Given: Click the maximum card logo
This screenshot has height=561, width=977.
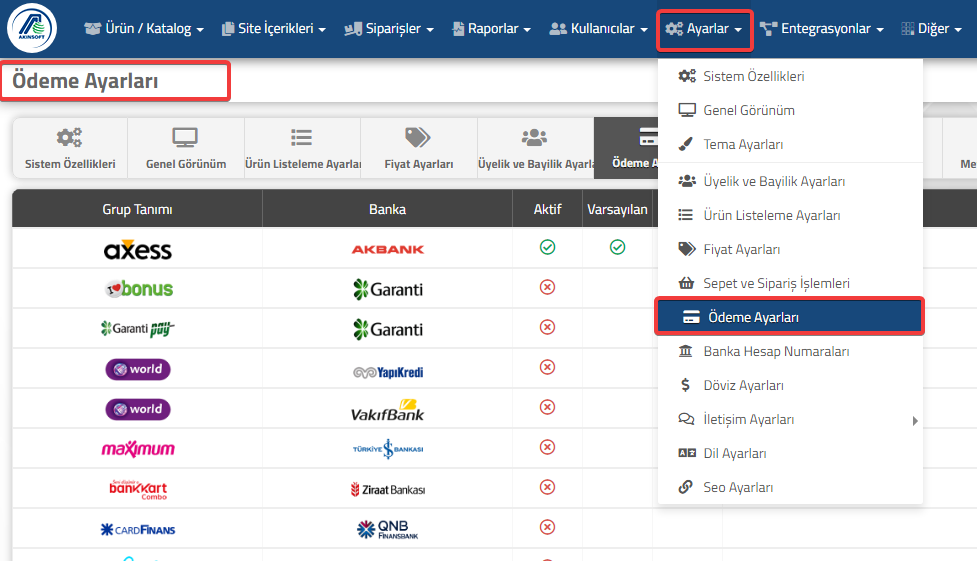Looking at the screenshot, I should coord(138,449).
